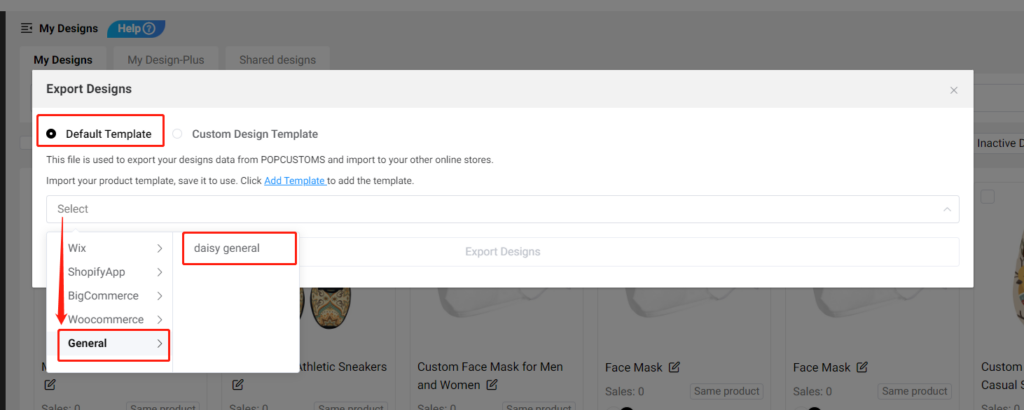
Task: Expand the ShopifyApp submenu chevron
Action: (x=159, y=272)
